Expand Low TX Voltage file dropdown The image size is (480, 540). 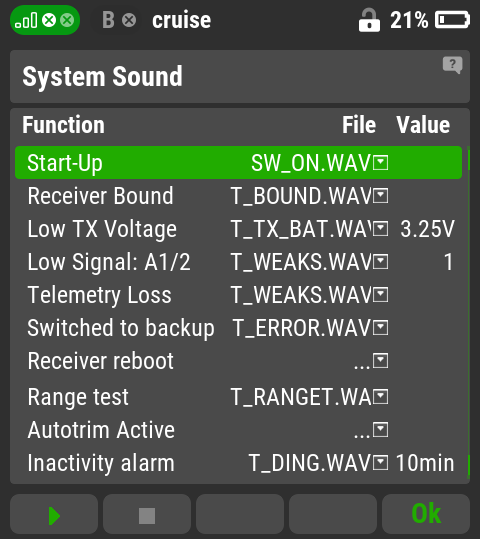point(309,229)
